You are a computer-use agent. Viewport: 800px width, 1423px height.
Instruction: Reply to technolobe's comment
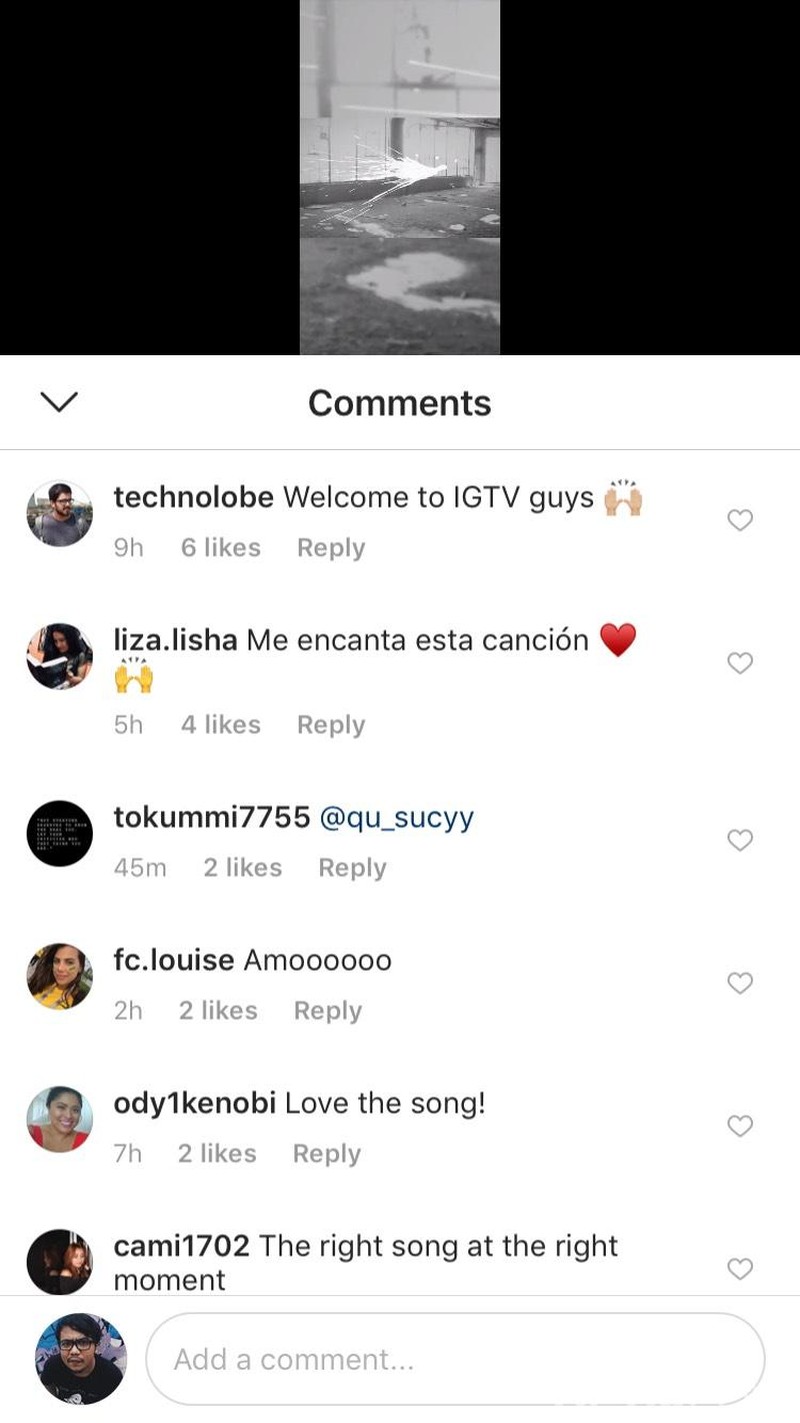[x=331, y=548]
